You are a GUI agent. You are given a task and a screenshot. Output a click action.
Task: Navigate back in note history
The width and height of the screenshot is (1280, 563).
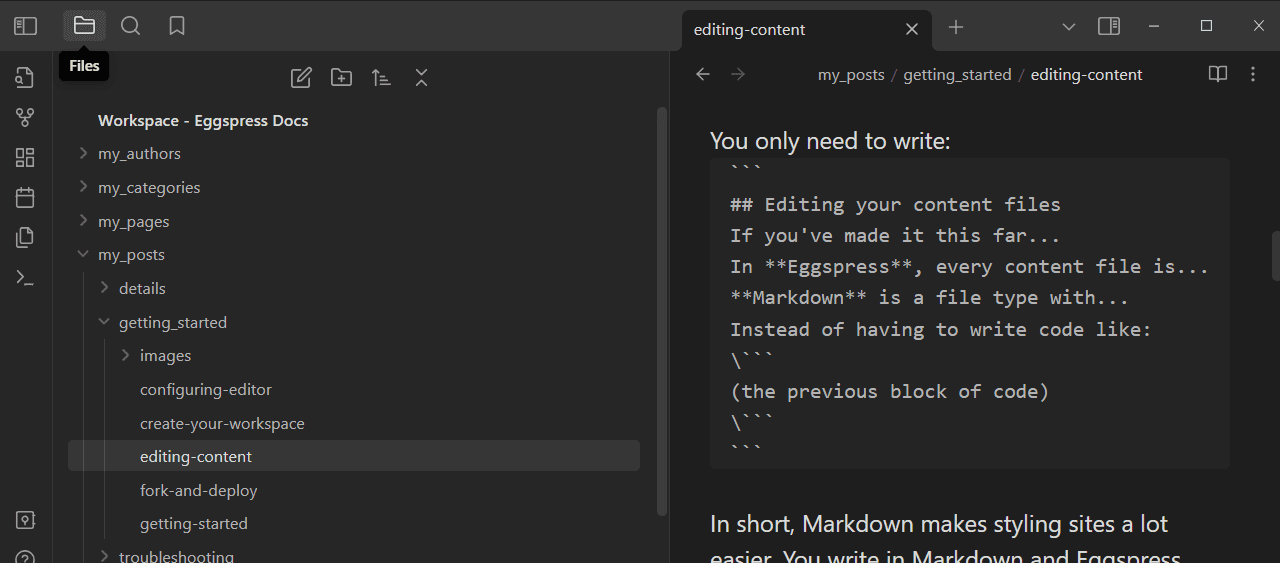click(x=703, y=74)
